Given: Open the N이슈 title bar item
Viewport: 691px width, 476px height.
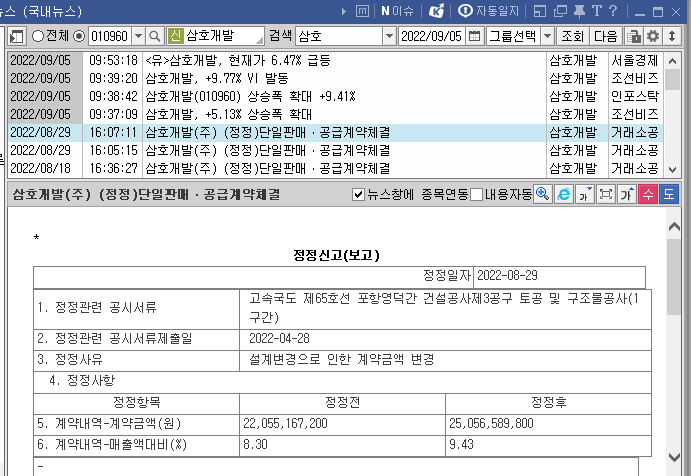Looking at the screenshot, I should click(397, 11).
